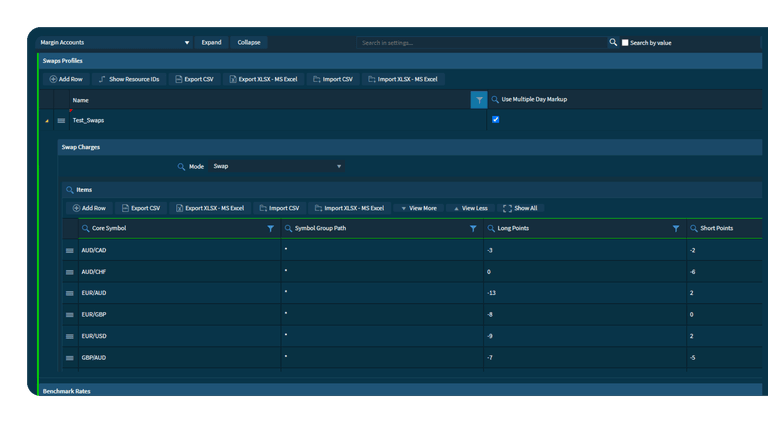The width and height of the screenshot is (768, 421).
Task: Select the EUR/USD core symbol cell
Action: (179, 336)
